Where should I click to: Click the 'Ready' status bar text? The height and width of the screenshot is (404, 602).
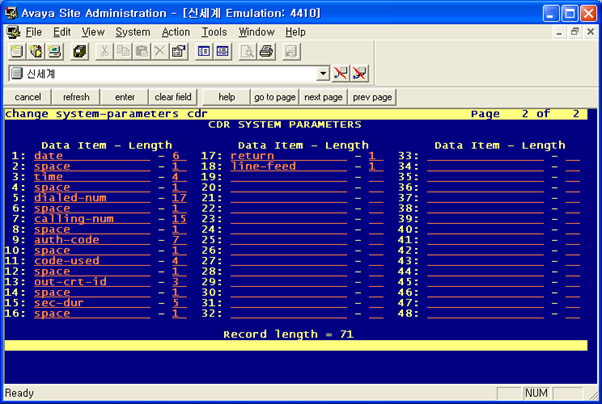click(x=19, y=393)
